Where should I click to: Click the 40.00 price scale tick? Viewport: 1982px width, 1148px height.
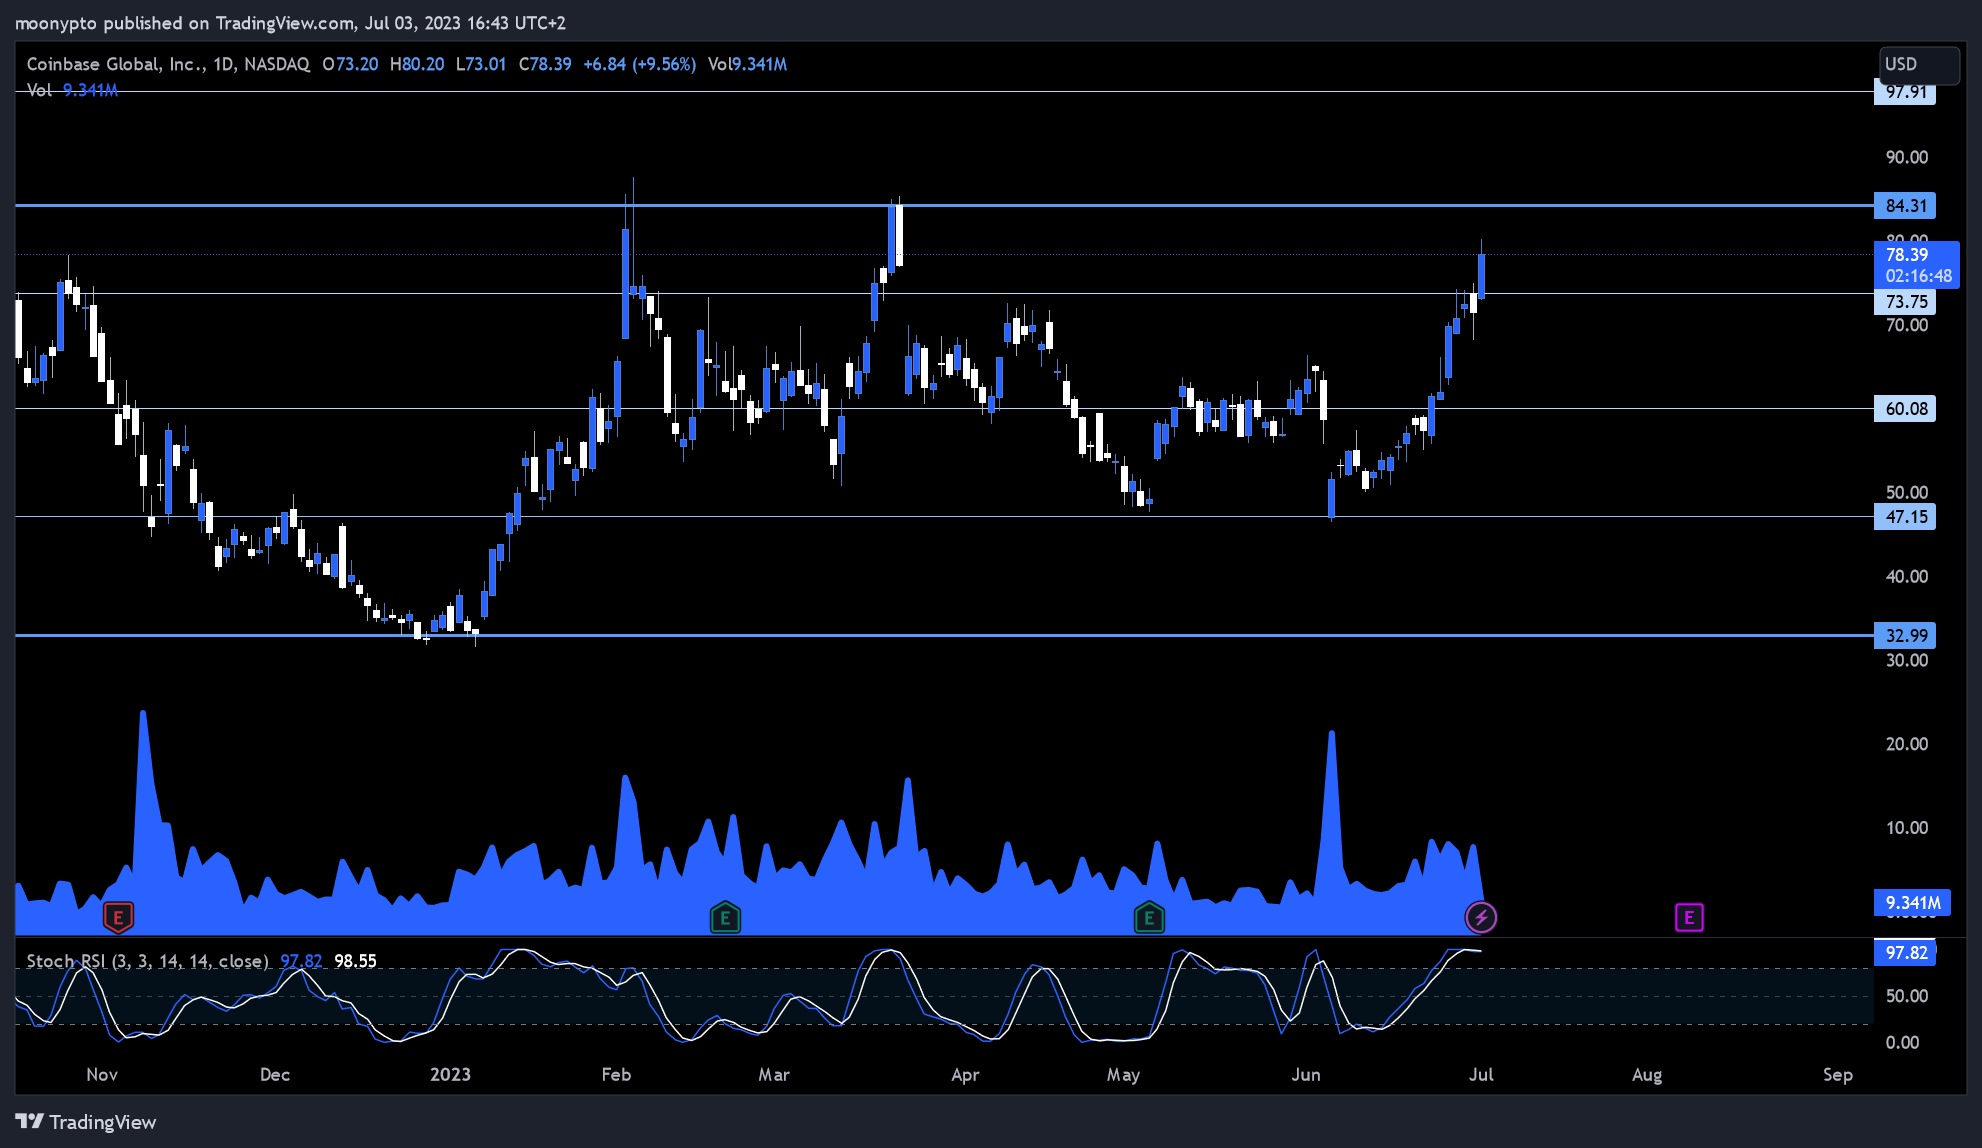tap(1907, 577)
